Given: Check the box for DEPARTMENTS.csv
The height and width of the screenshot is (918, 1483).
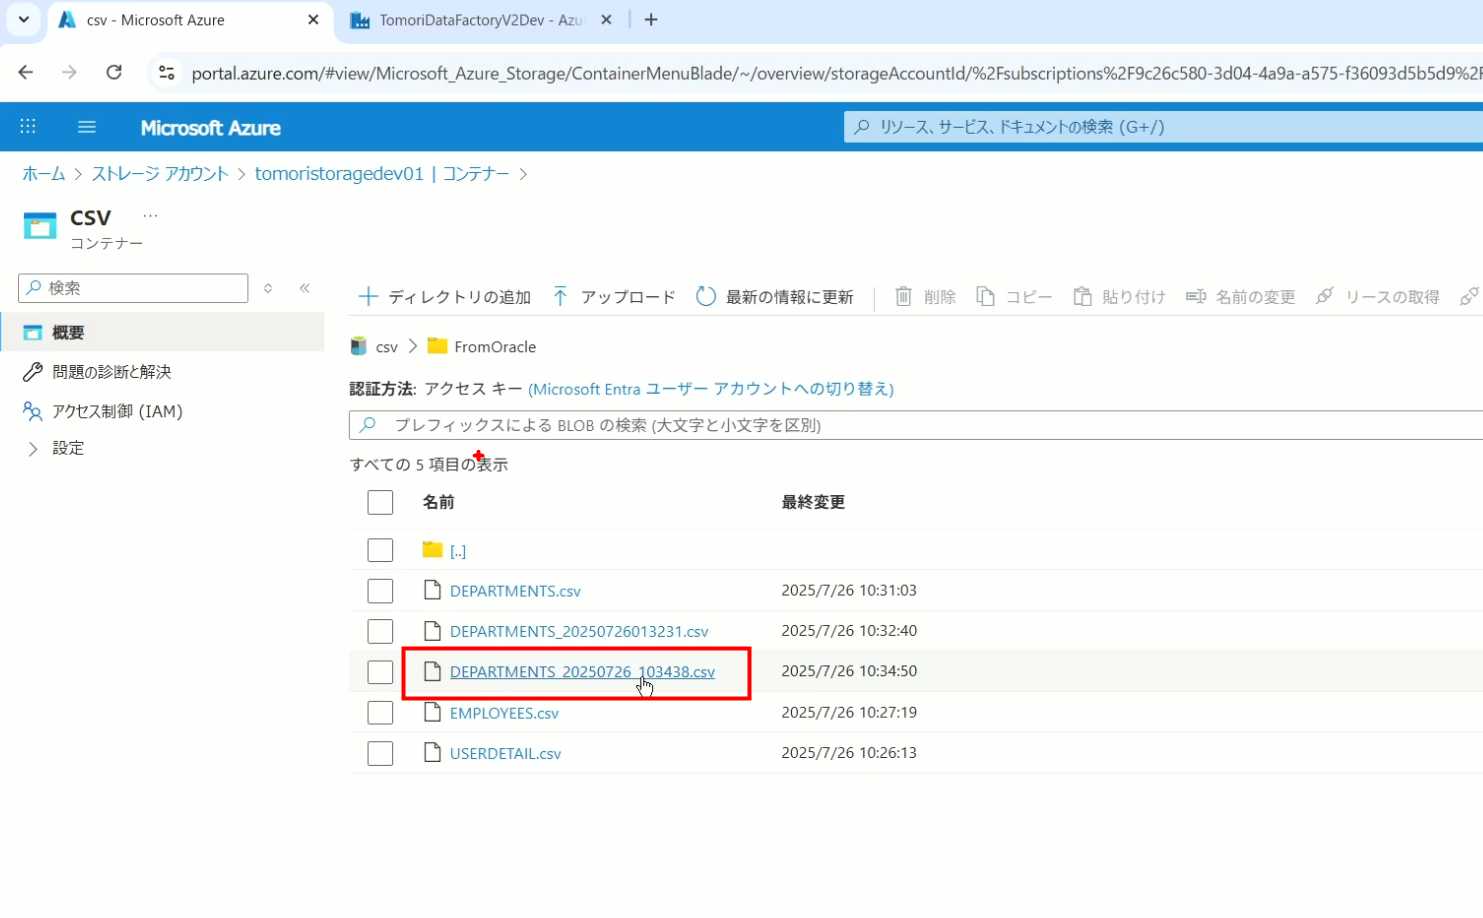Looking at the screenshot, I should (380, 591).
